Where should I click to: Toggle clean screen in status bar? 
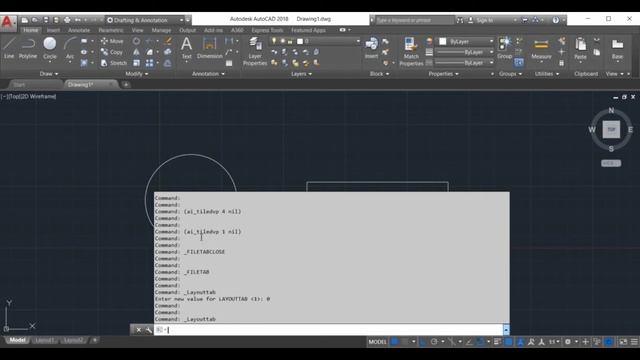click(623, 342)
